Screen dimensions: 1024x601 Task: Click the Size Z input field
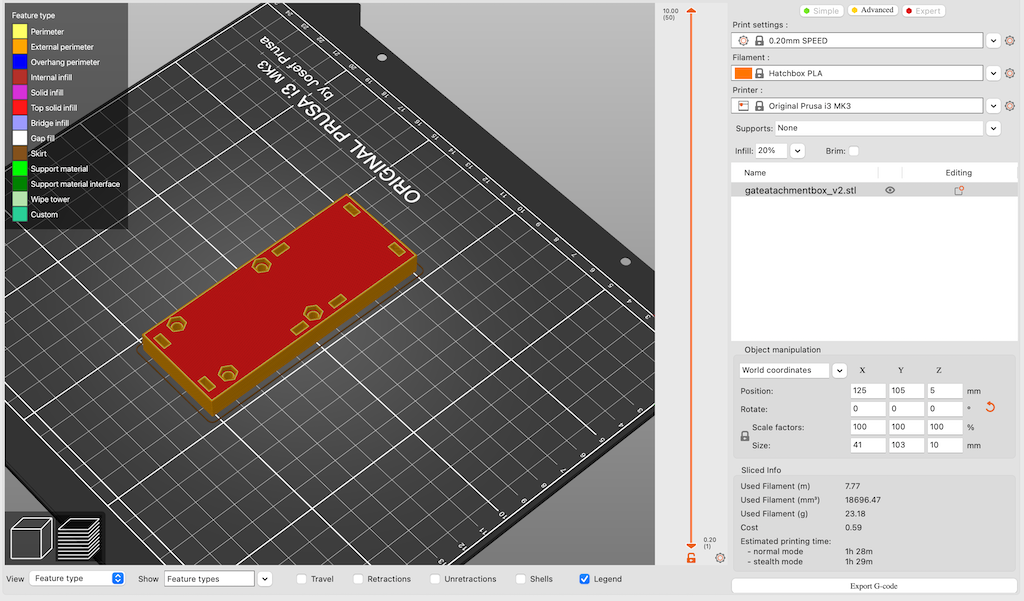(x=945, y=445)
